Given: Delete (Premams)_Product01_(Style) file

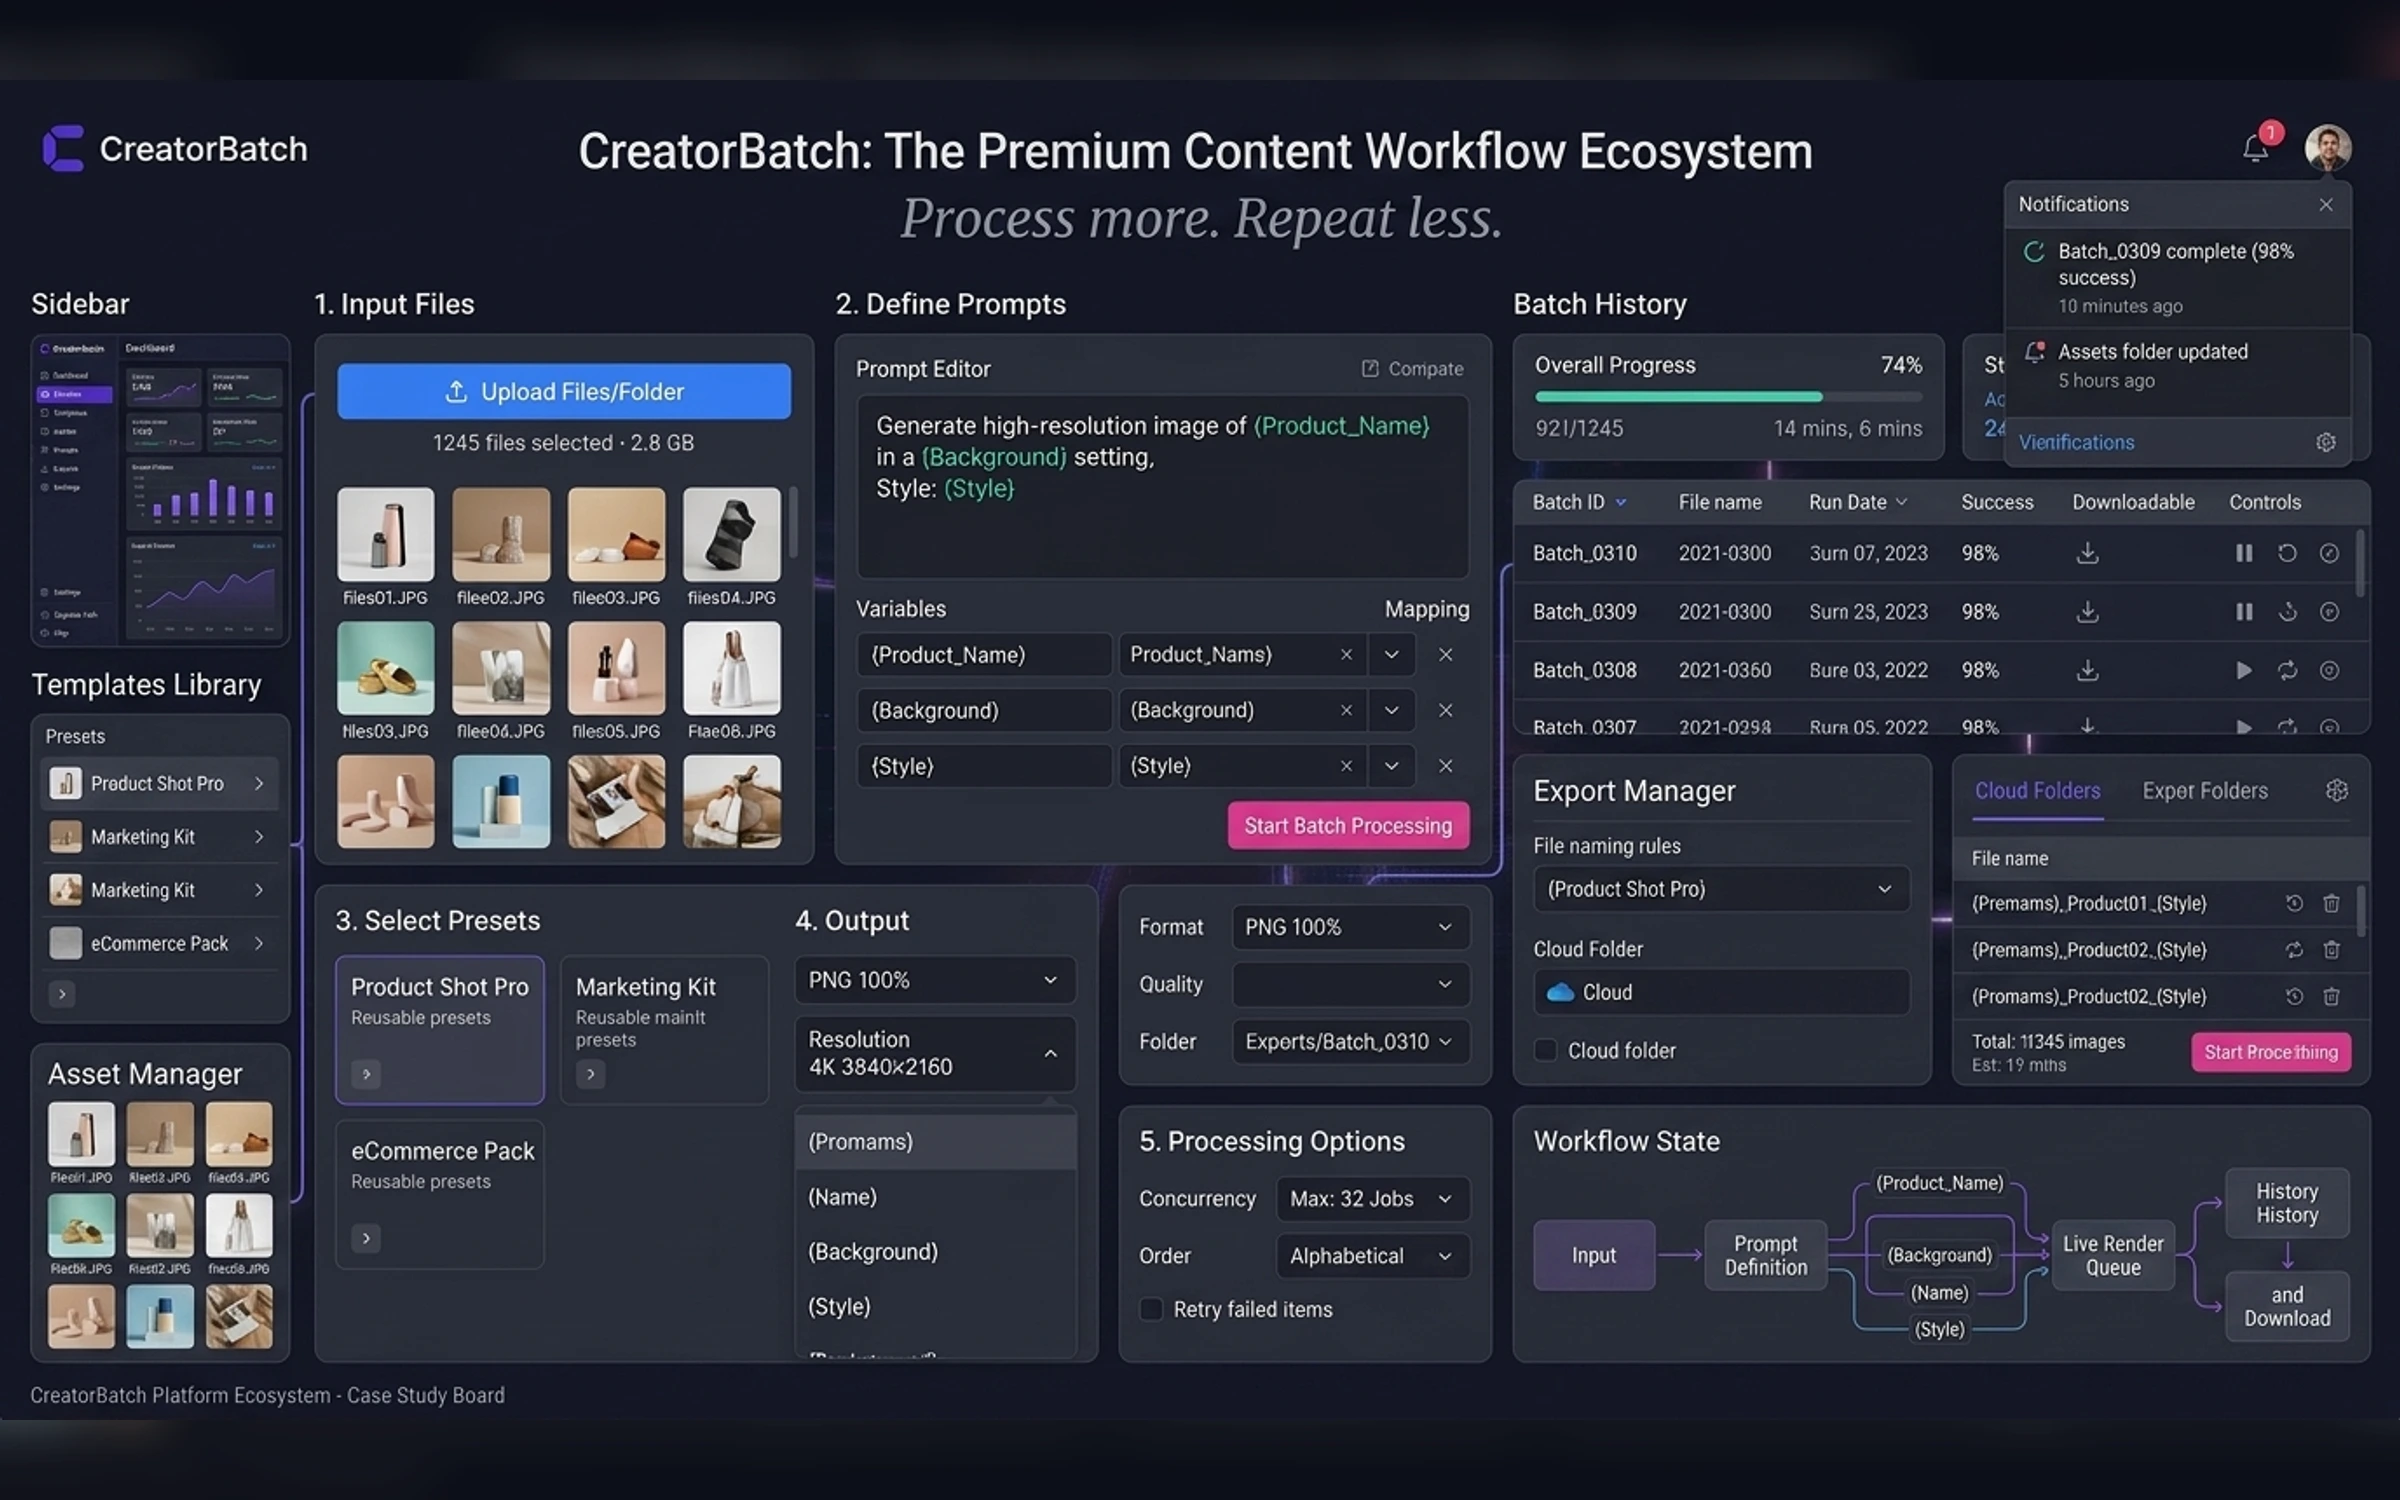Looking at the screenshot, I should click(2331, 903).
